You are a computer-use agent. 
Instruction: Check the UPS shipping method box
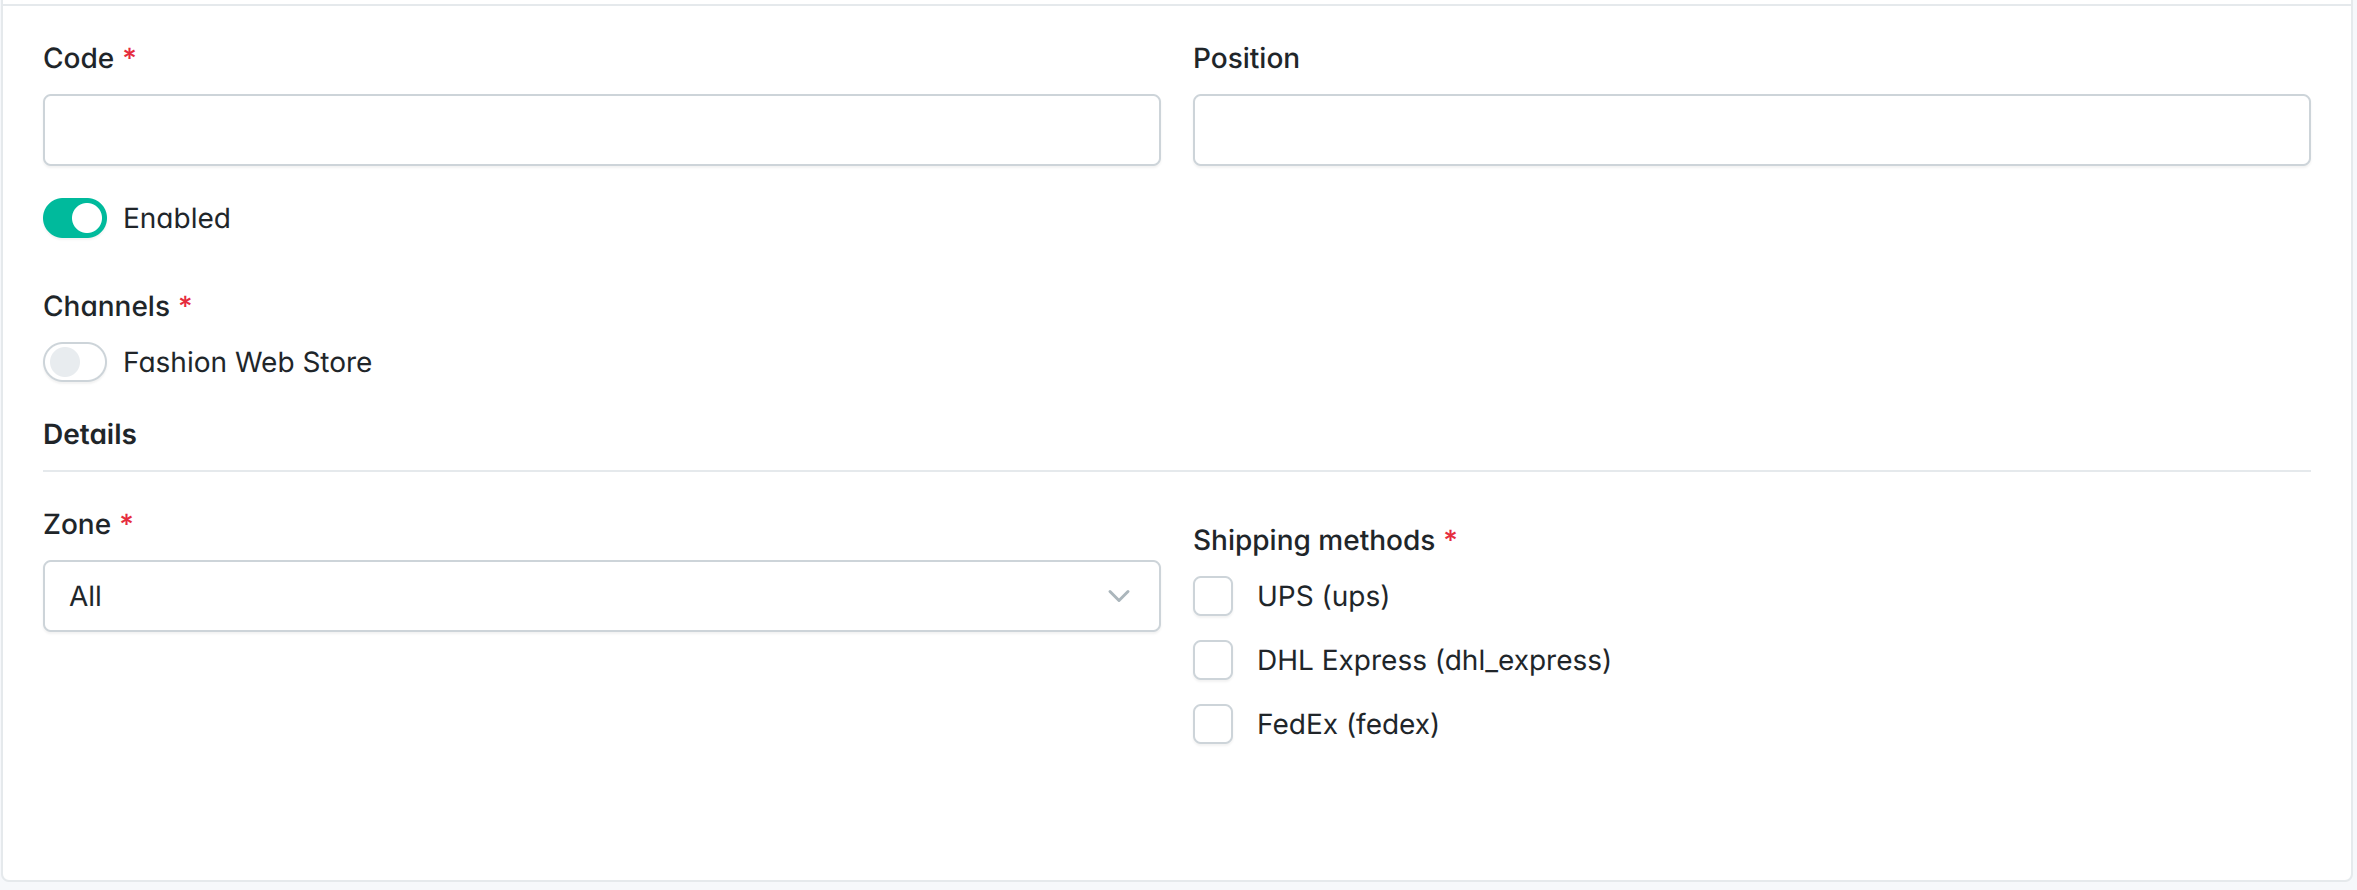(x=1213, y=596)
